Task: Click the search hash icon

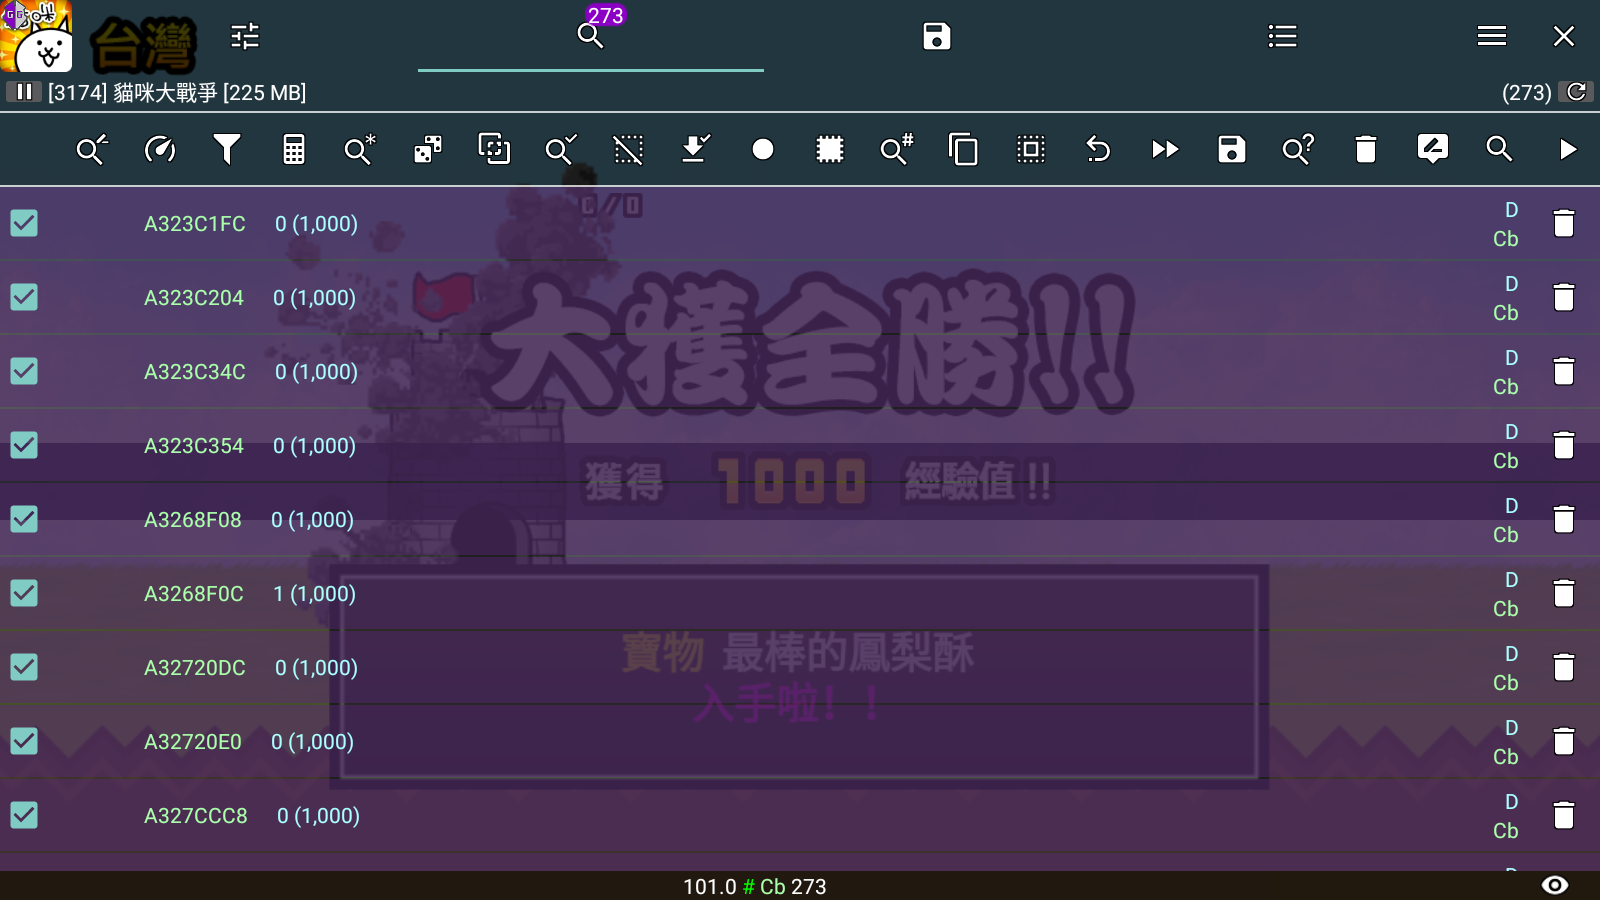Action: click(x=897, y=149)
